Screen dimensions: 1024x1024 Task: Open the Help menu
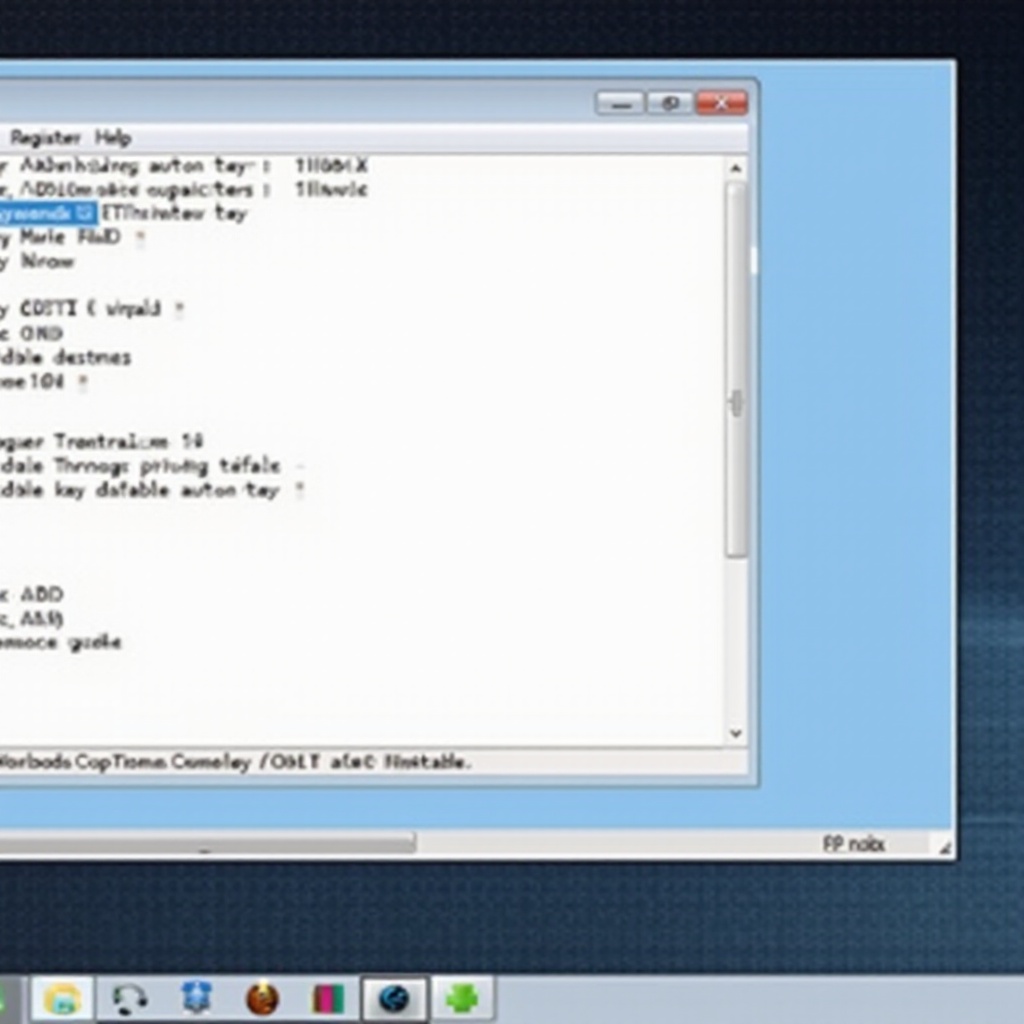click(113, 138)
